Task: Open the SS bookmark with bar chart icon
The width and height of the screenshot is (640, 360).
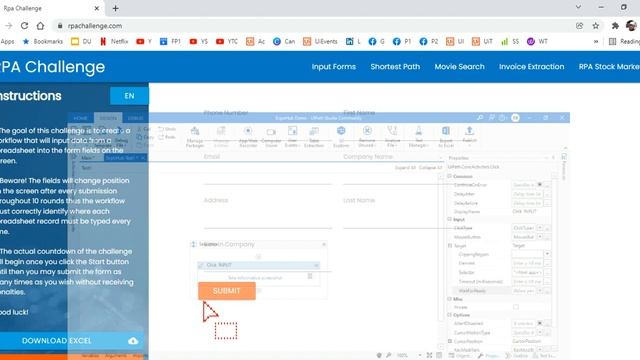Action: [x=510, y=41]
